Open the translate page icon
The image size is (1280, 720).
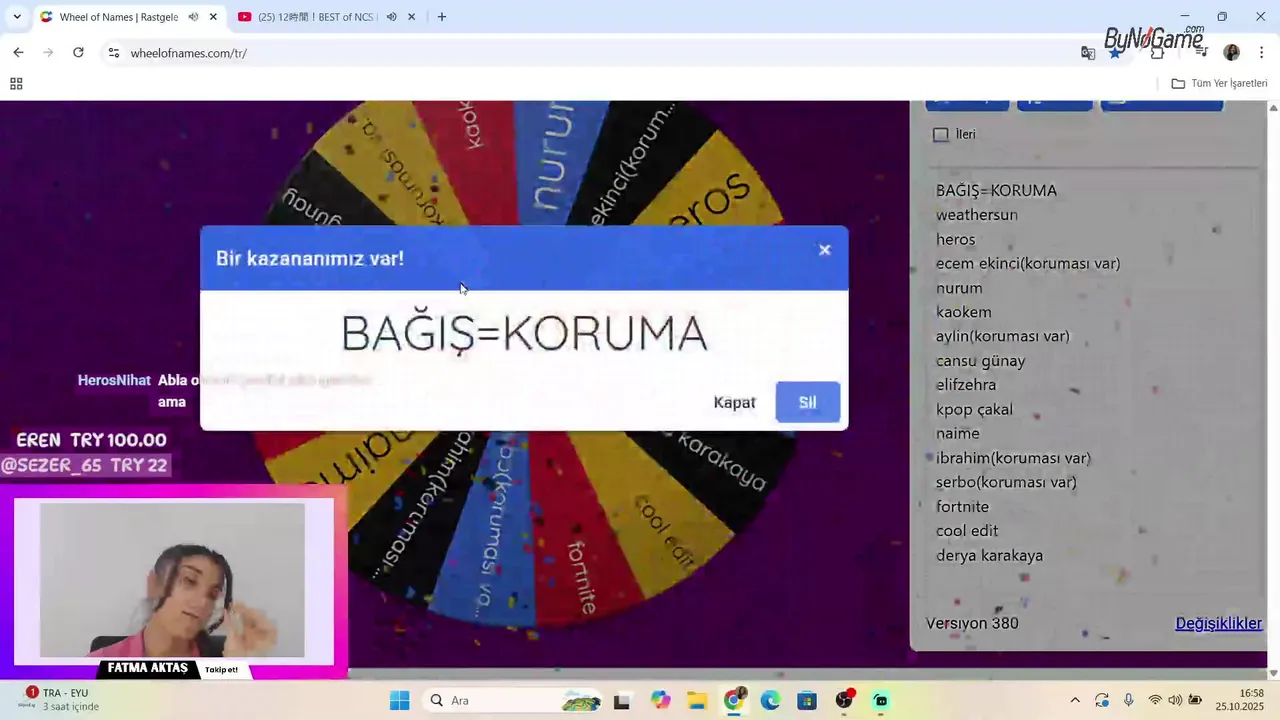tap(1088, 53)
